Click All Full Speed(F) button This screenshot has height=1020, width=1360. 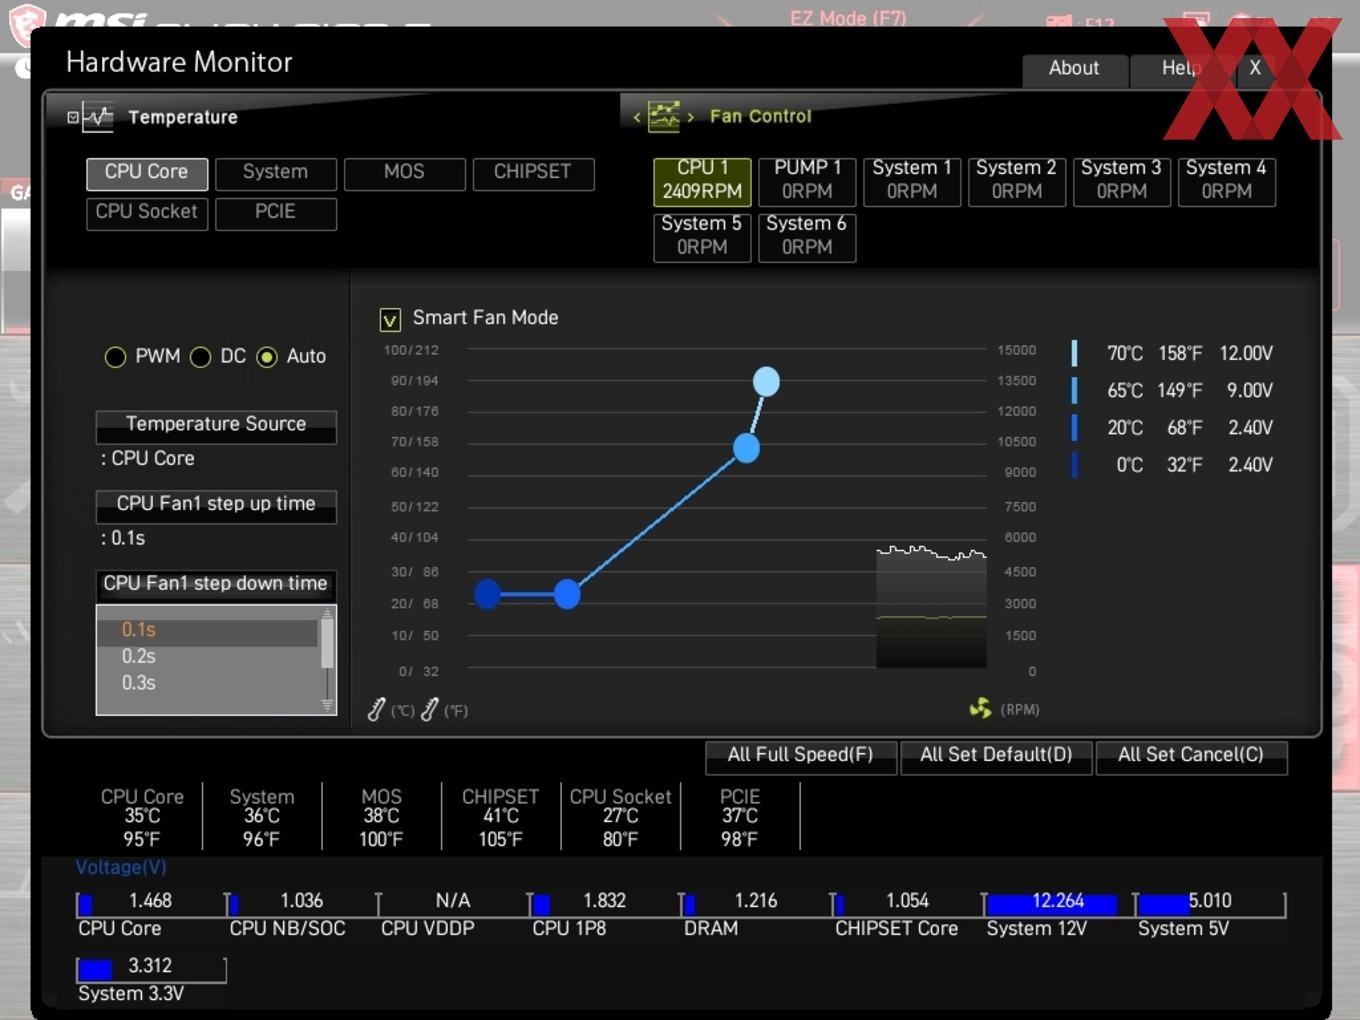[800, 757]
